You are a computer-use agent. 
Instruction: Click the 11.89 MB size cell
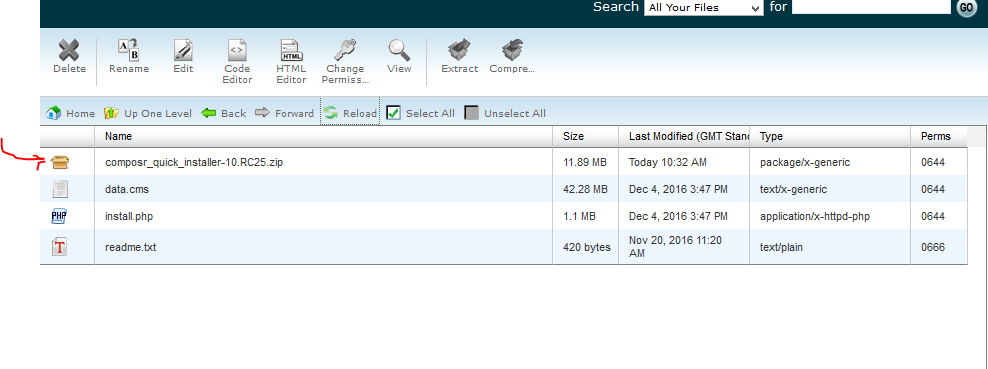coord(585,162)
